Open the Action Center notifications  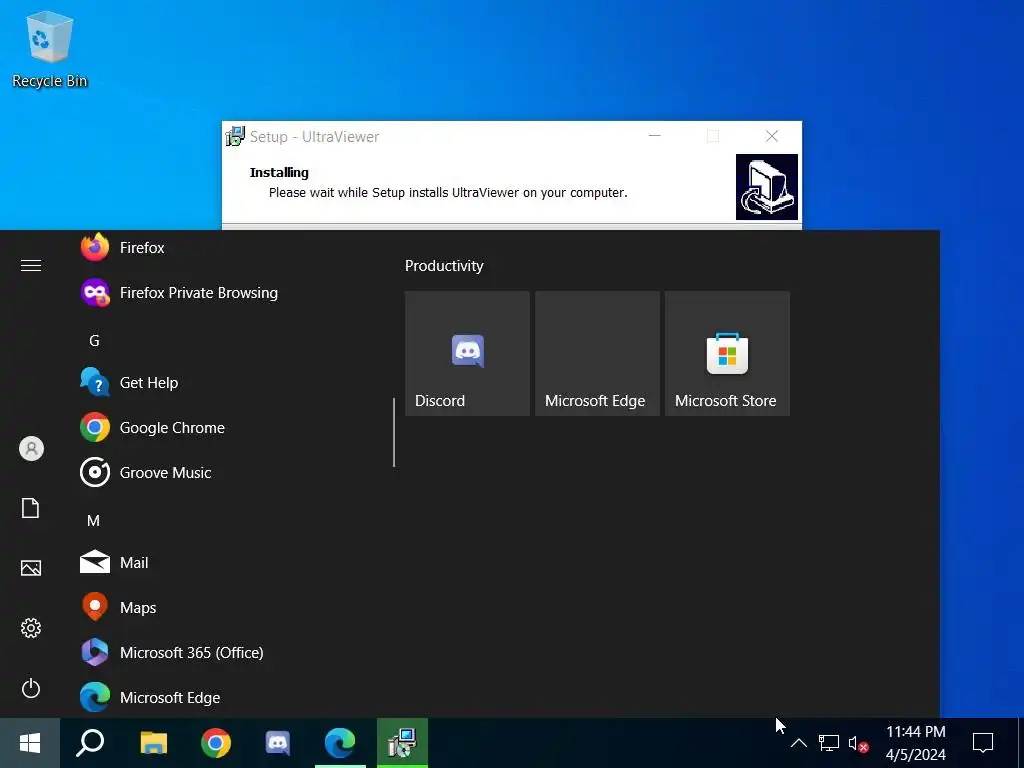tap(983, 743)
